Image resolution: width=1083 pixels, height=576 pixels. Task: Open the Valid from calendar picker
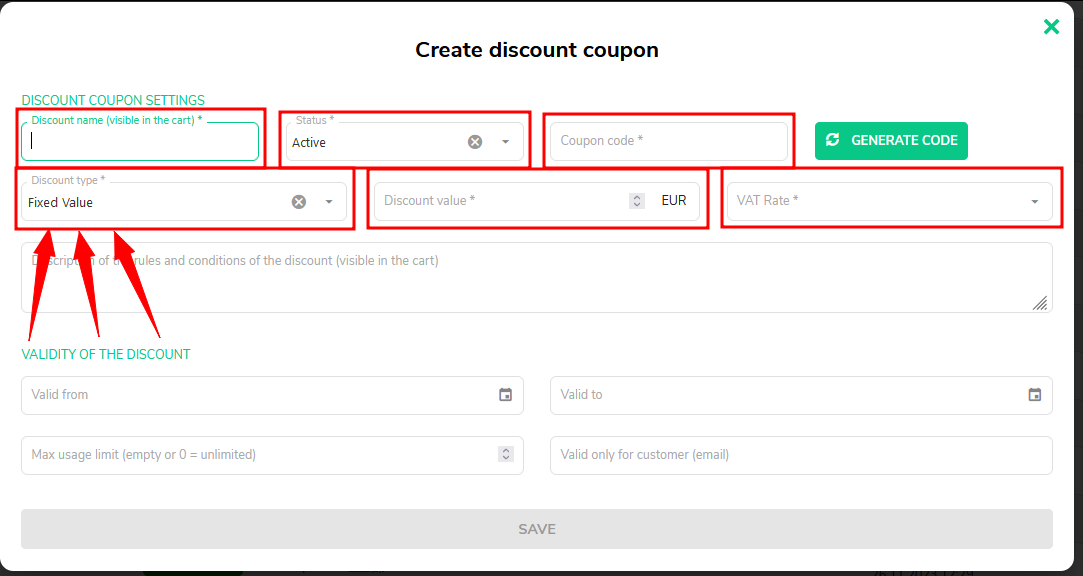506,394
